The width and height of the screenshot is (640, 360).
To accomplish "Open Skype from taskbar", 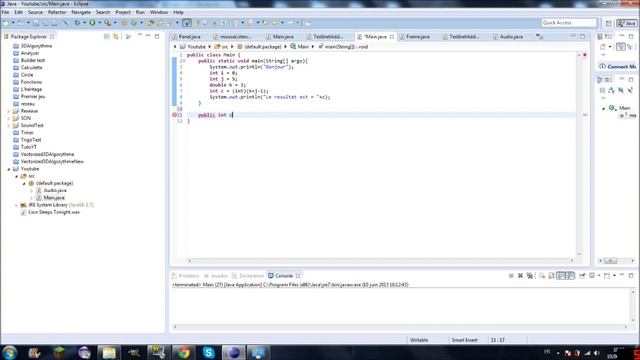I will pos(209,352).
